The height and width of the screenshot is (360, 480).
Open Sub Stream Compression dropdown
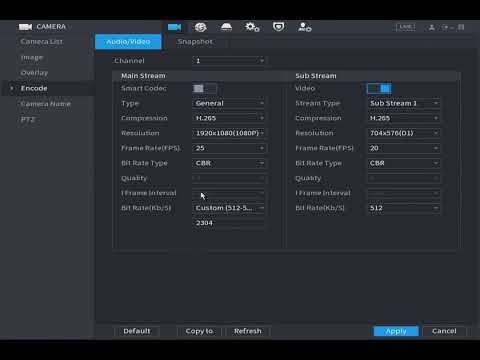404,118
